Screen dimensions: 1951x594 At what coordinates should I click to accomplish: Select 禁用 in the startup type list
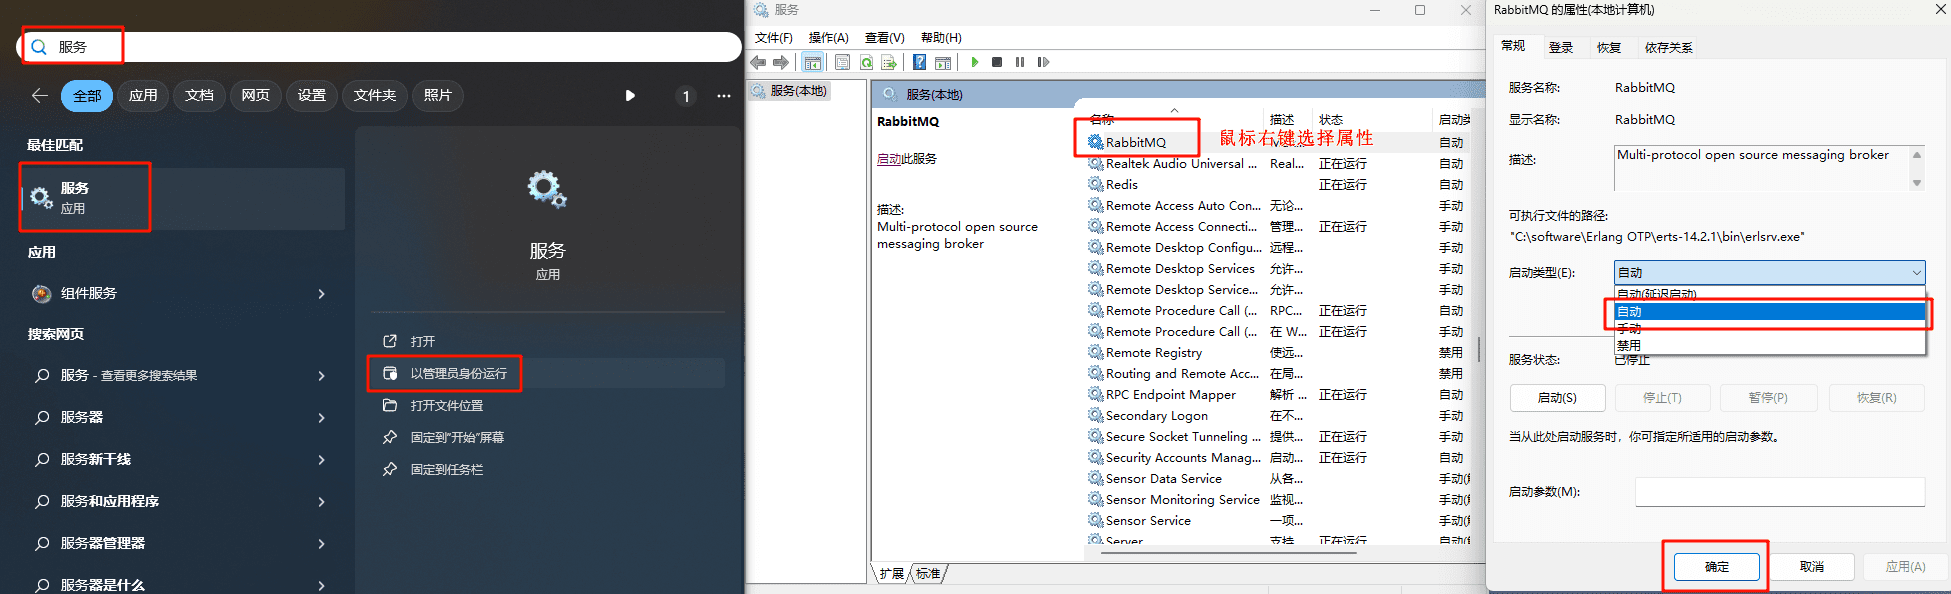click(1630, 345)
